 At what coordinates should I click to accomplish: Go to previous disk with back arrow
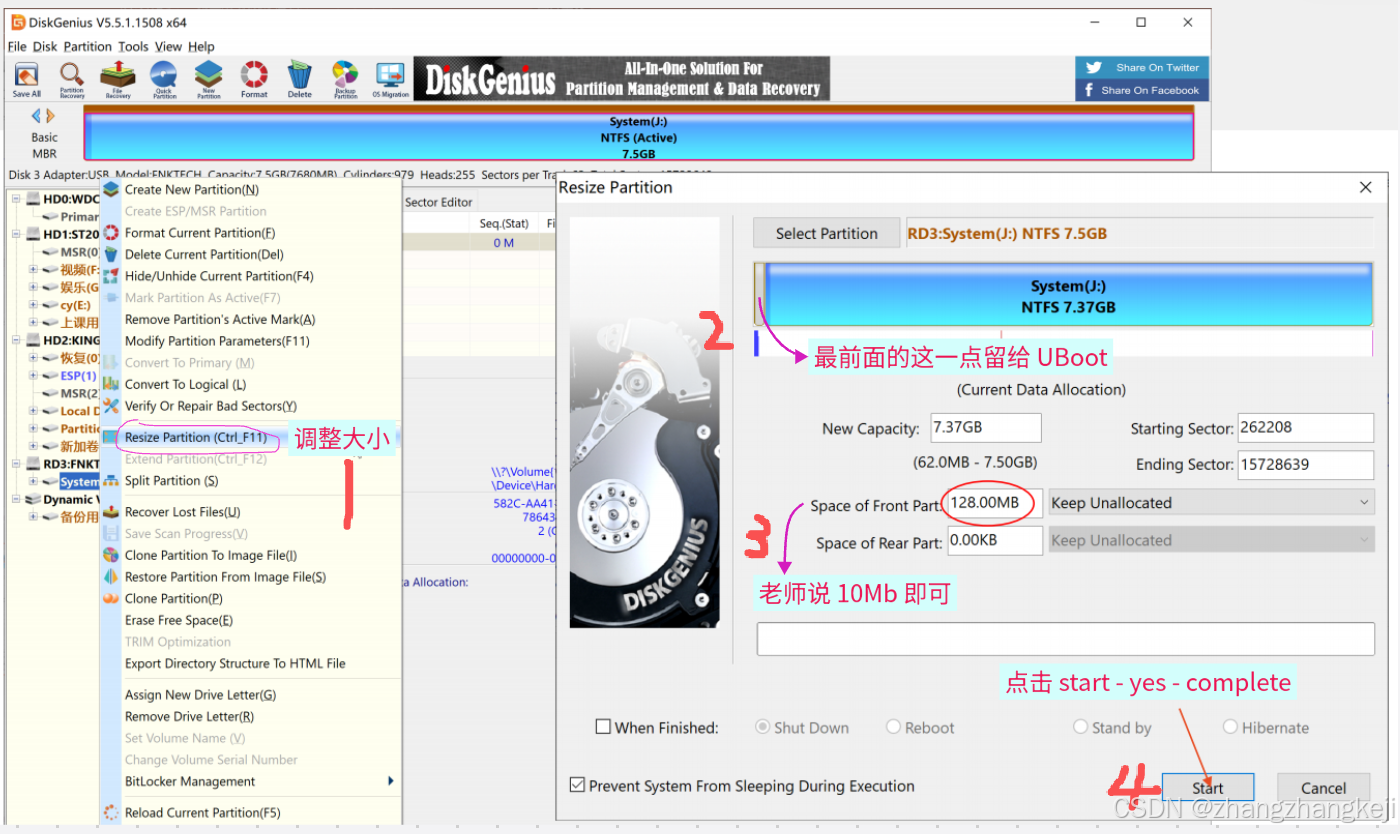point(37,116)
